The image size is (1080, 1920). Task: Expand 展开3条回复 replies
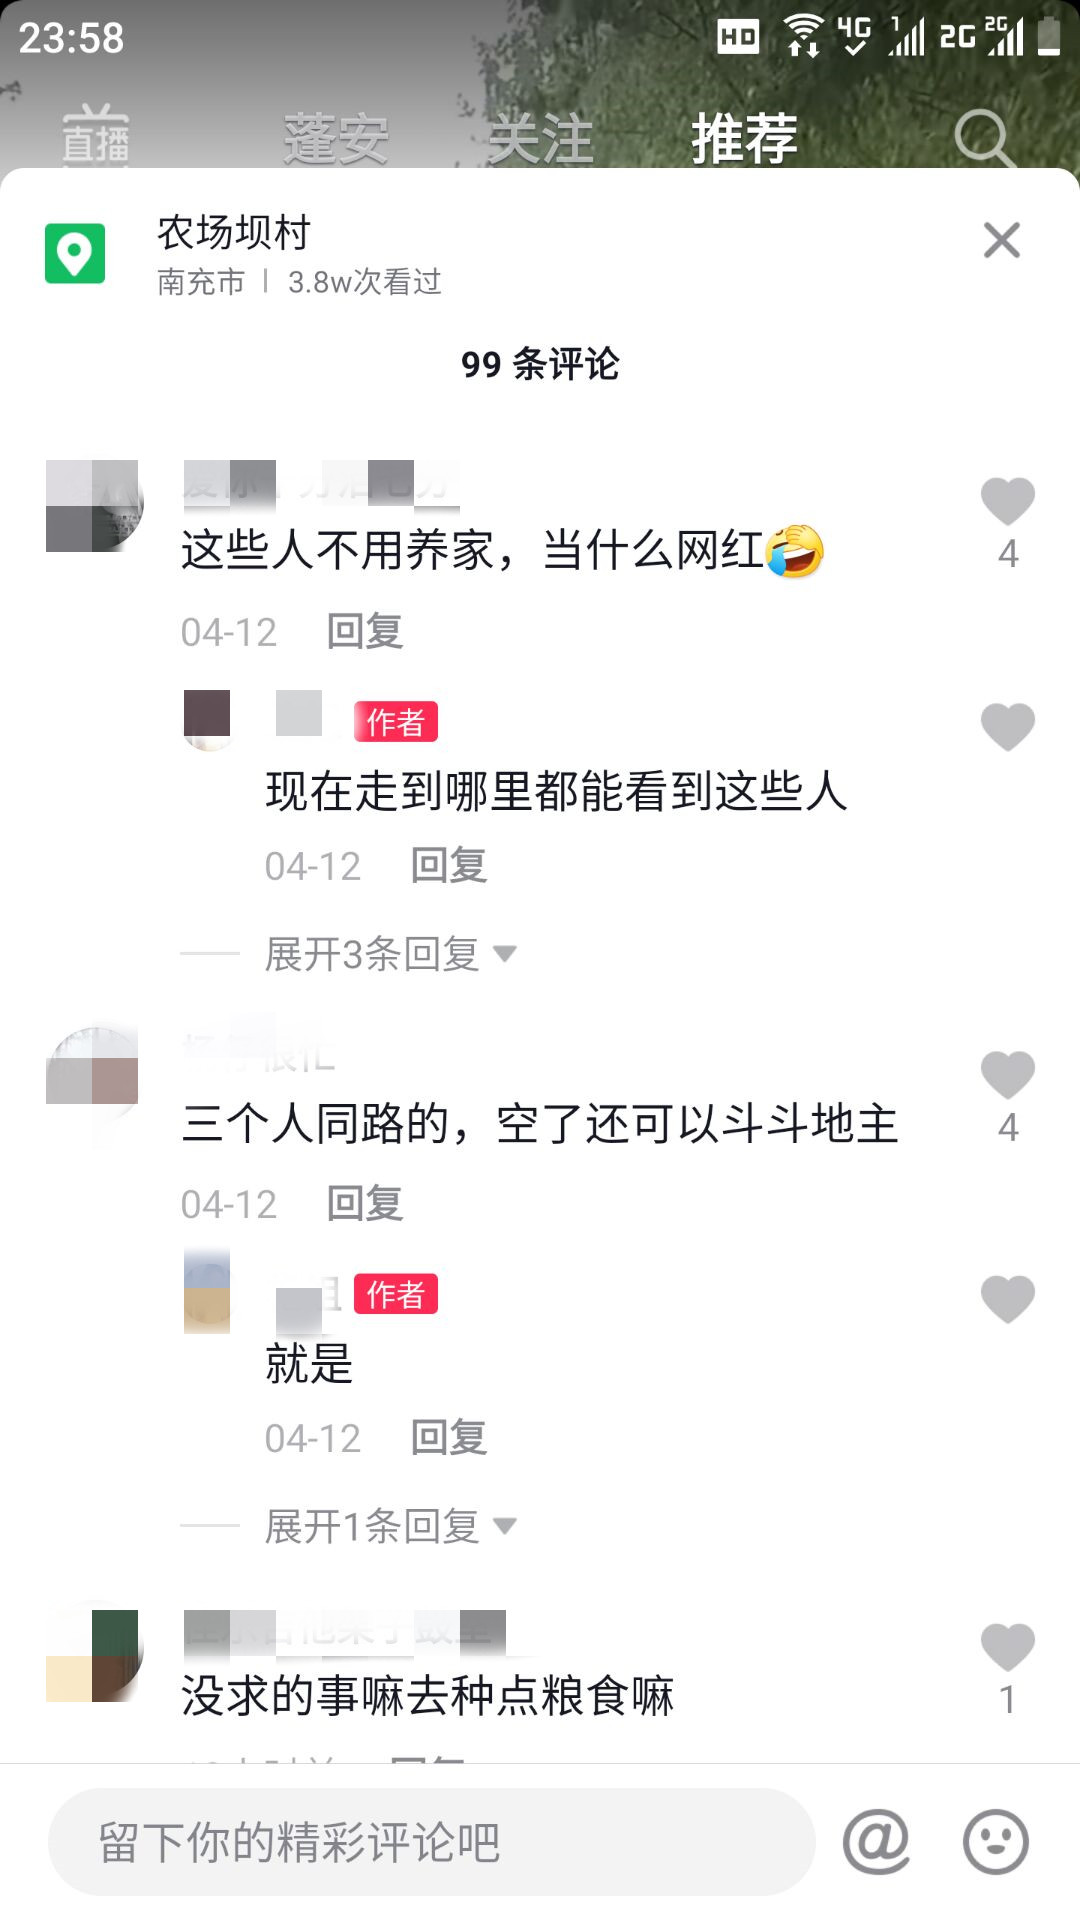pos(390,954)
